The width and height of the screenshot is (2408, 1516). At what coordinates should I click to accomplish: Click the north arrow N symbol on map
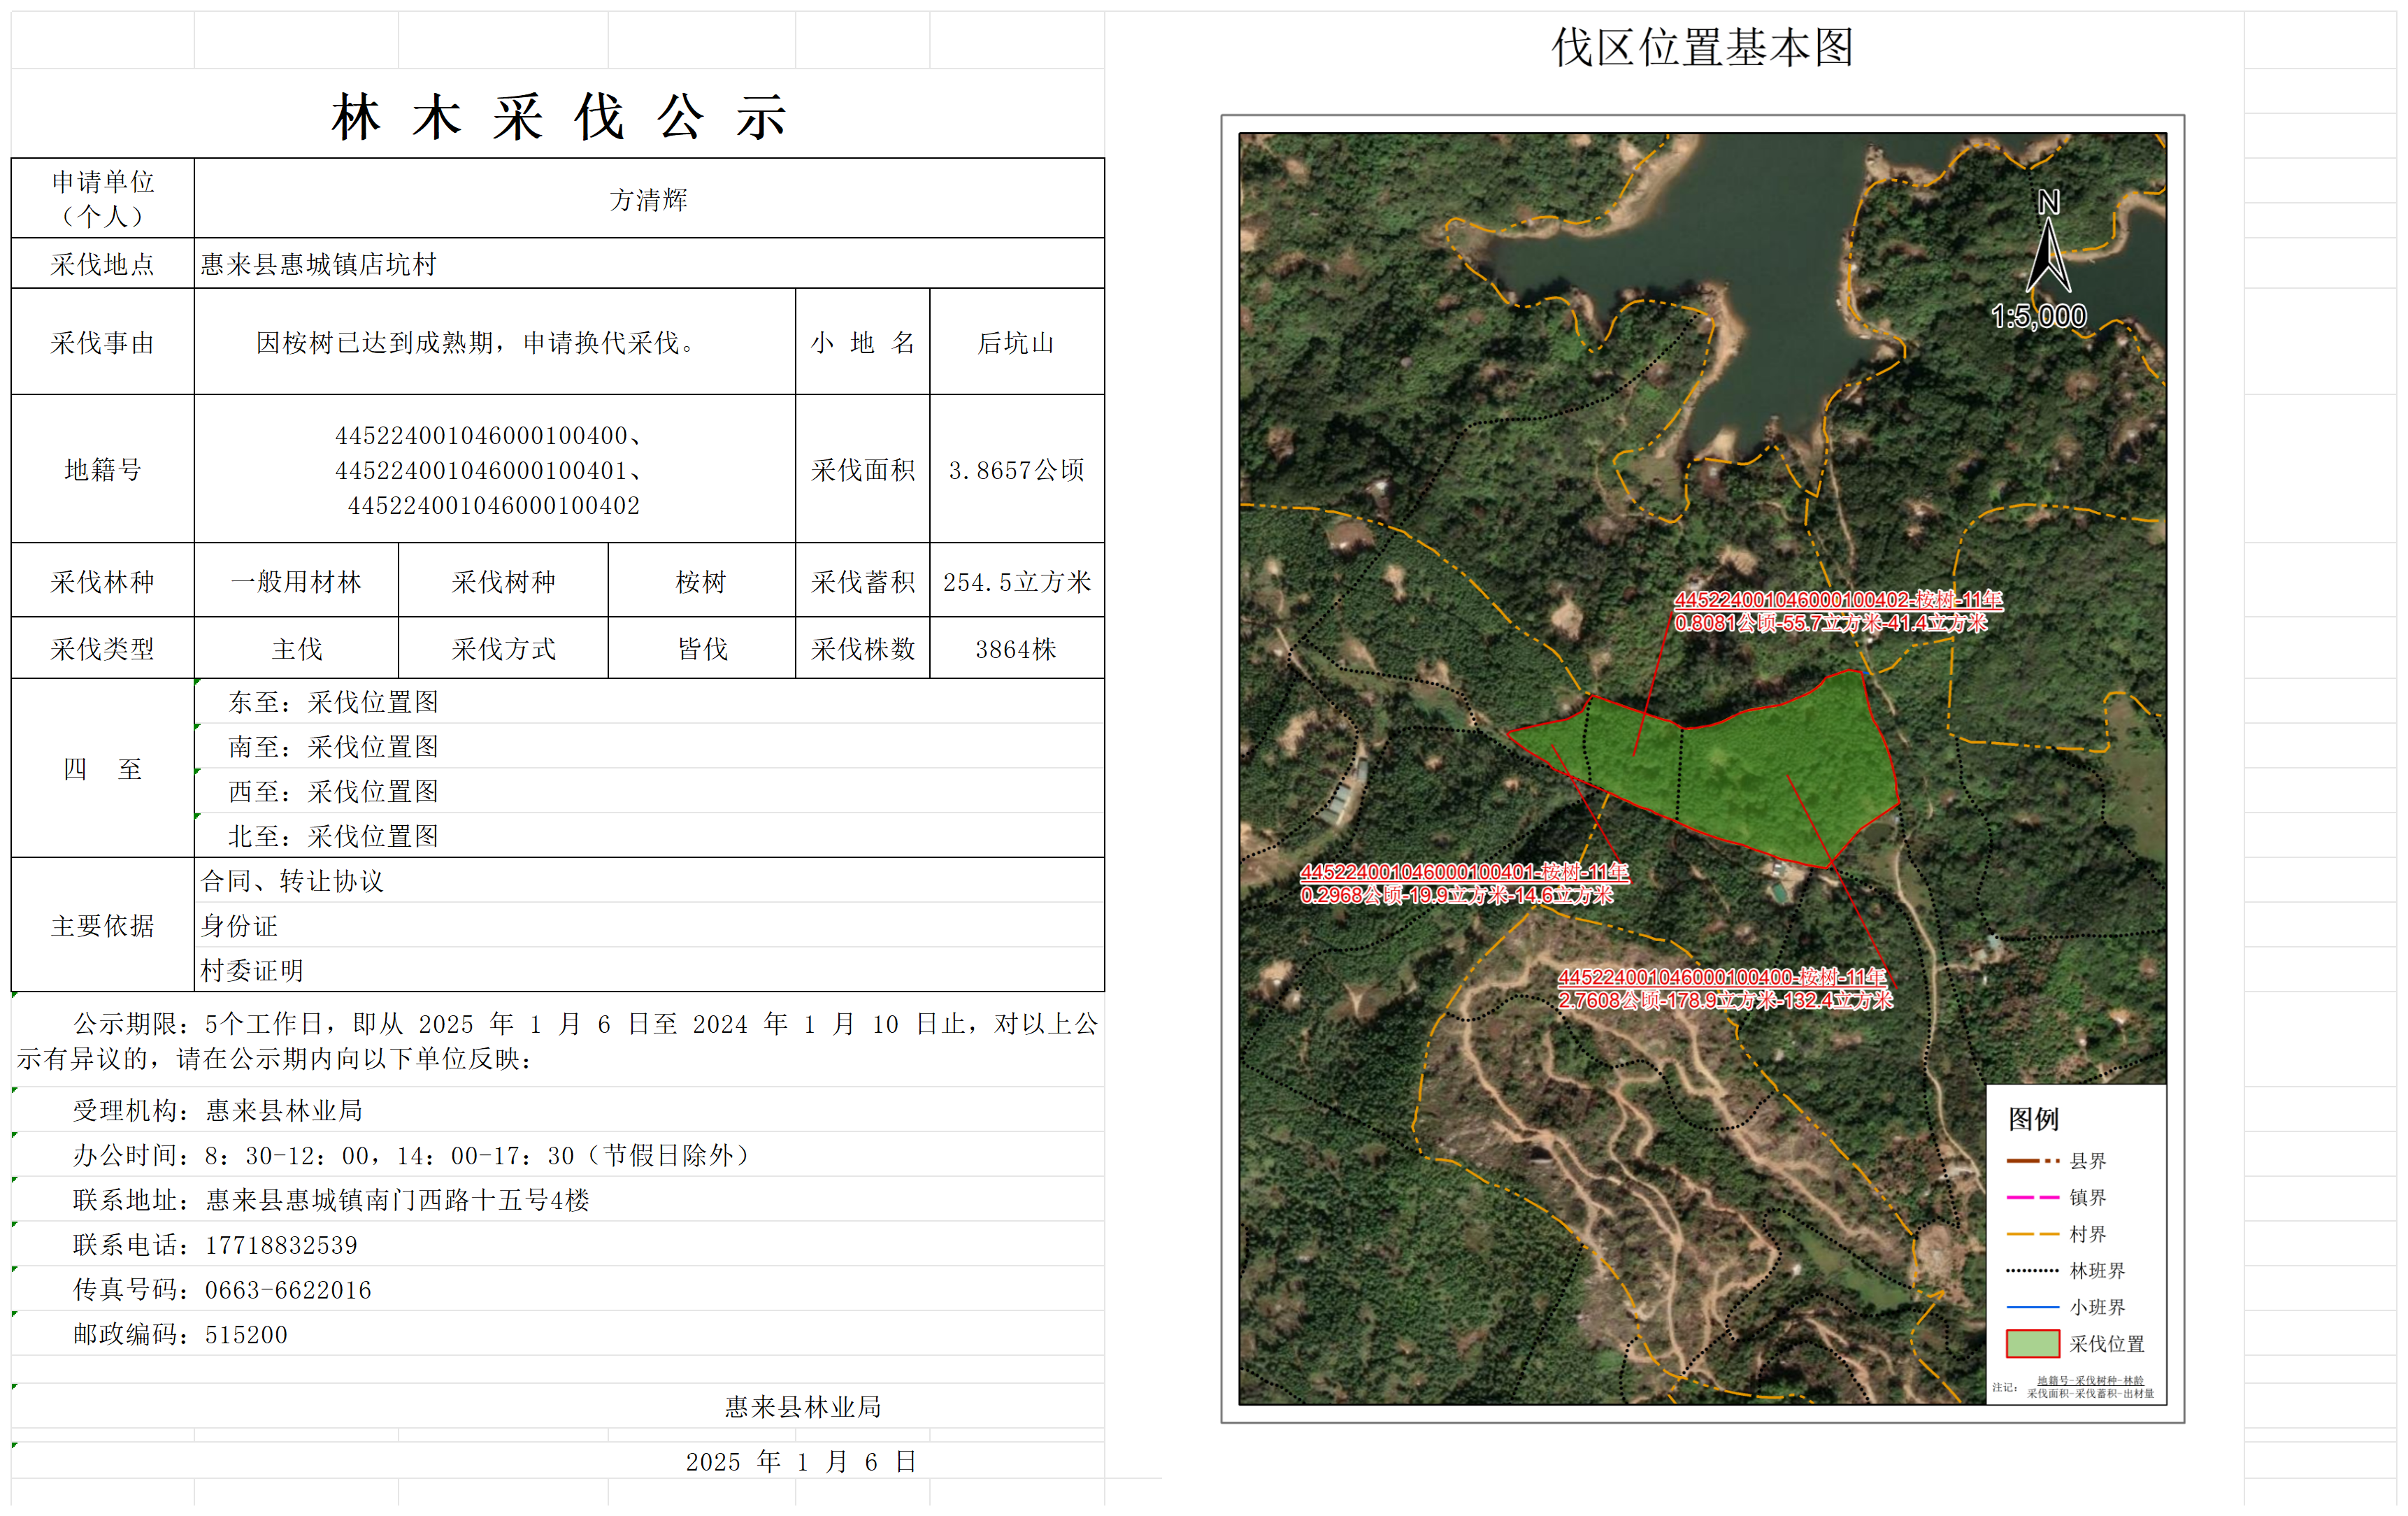(2048, 241)
